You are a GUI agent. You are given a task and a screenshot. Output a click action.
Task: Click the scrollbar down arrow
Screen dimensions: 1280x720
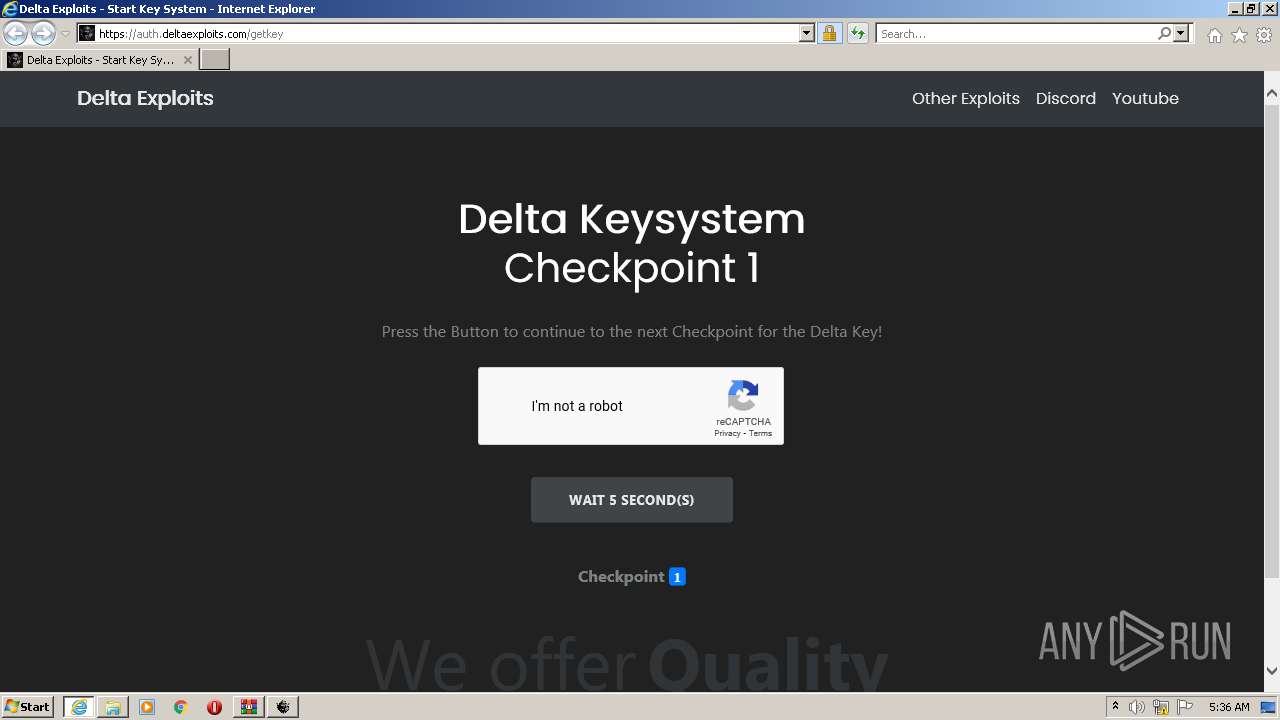click(x=1272, y=671)
